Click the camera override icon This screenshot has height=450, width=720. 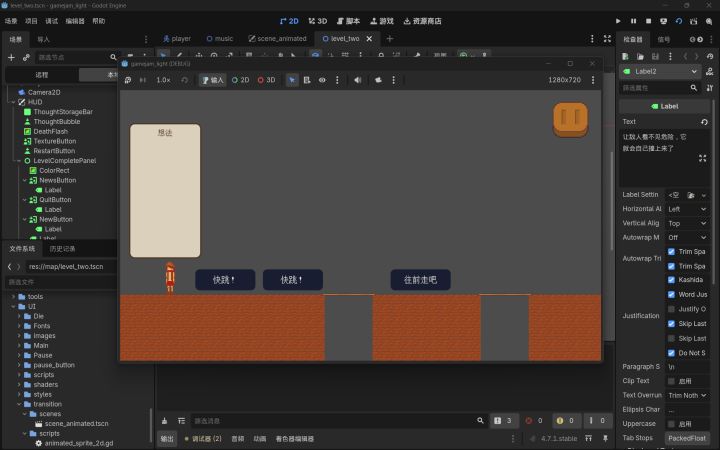click(x=378, y=80)
